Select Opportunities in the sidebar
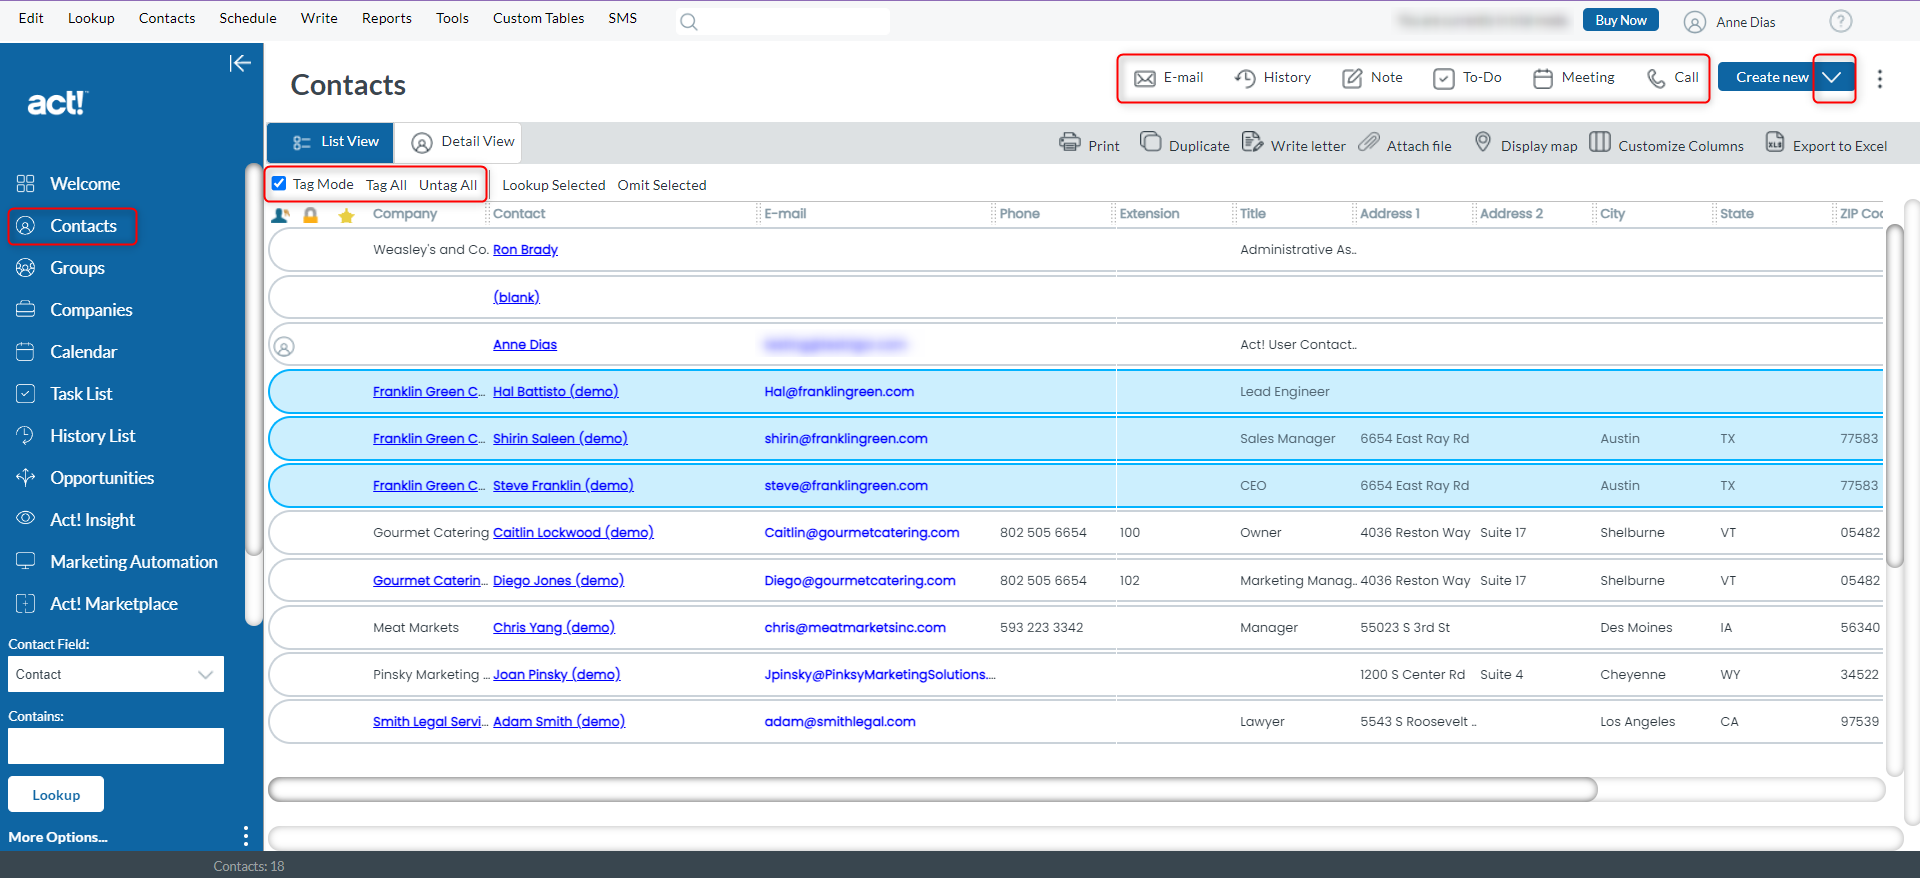This screenshot has width=1920, height=878. [102, 478]
